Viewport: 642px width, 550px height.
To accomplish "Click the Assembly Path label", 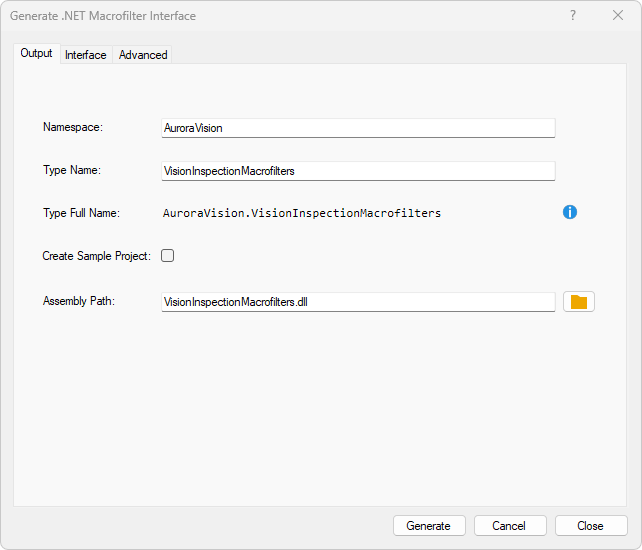I will pos(79,301).
